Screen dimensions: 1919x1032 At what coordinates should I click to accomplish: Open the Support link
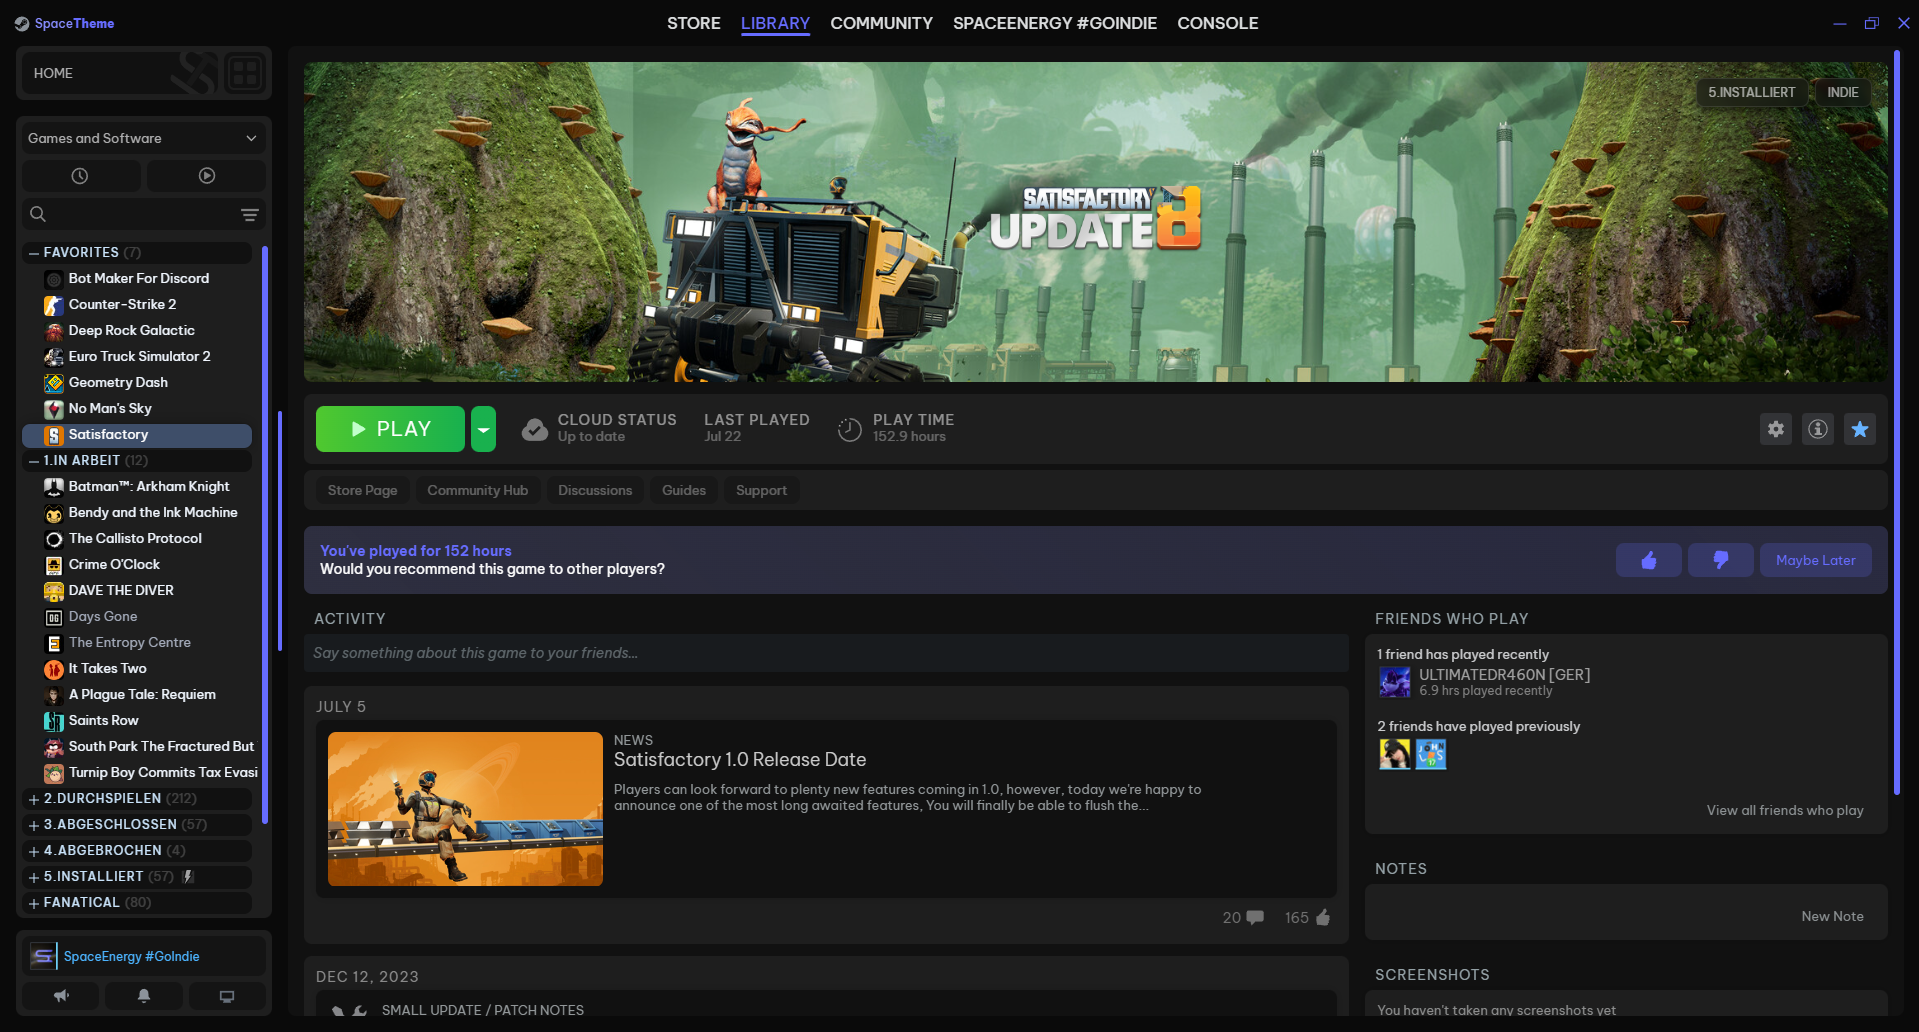pyautogui.click(x=761, y=490)
